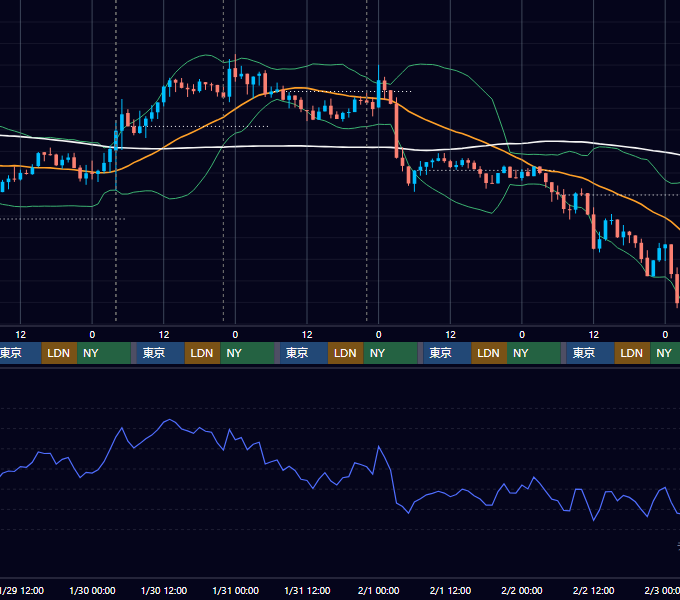680x600 pixels.
Task: Click the 2/2 12:00 date label
Action: [x=593, y=590]
